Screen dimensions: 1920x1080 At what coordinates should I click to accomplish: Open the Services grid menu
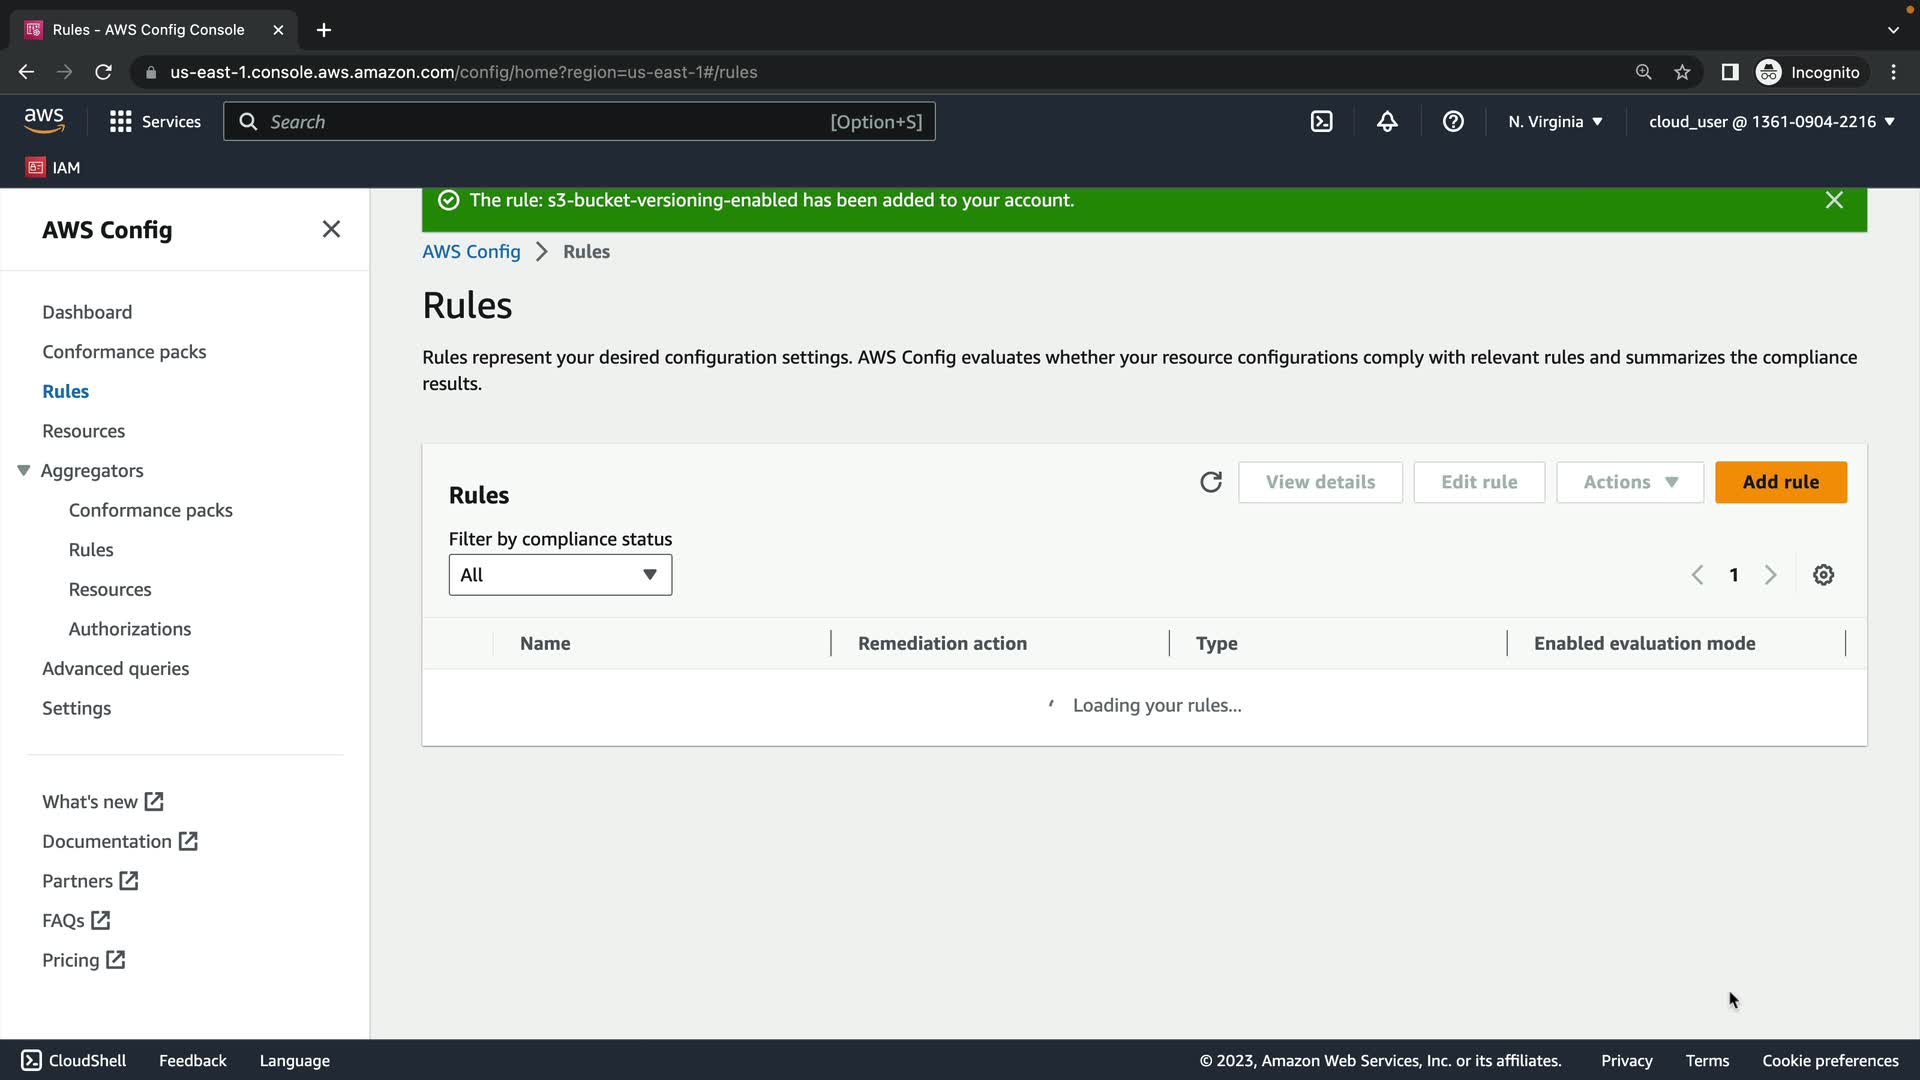[x=155, y=122]
